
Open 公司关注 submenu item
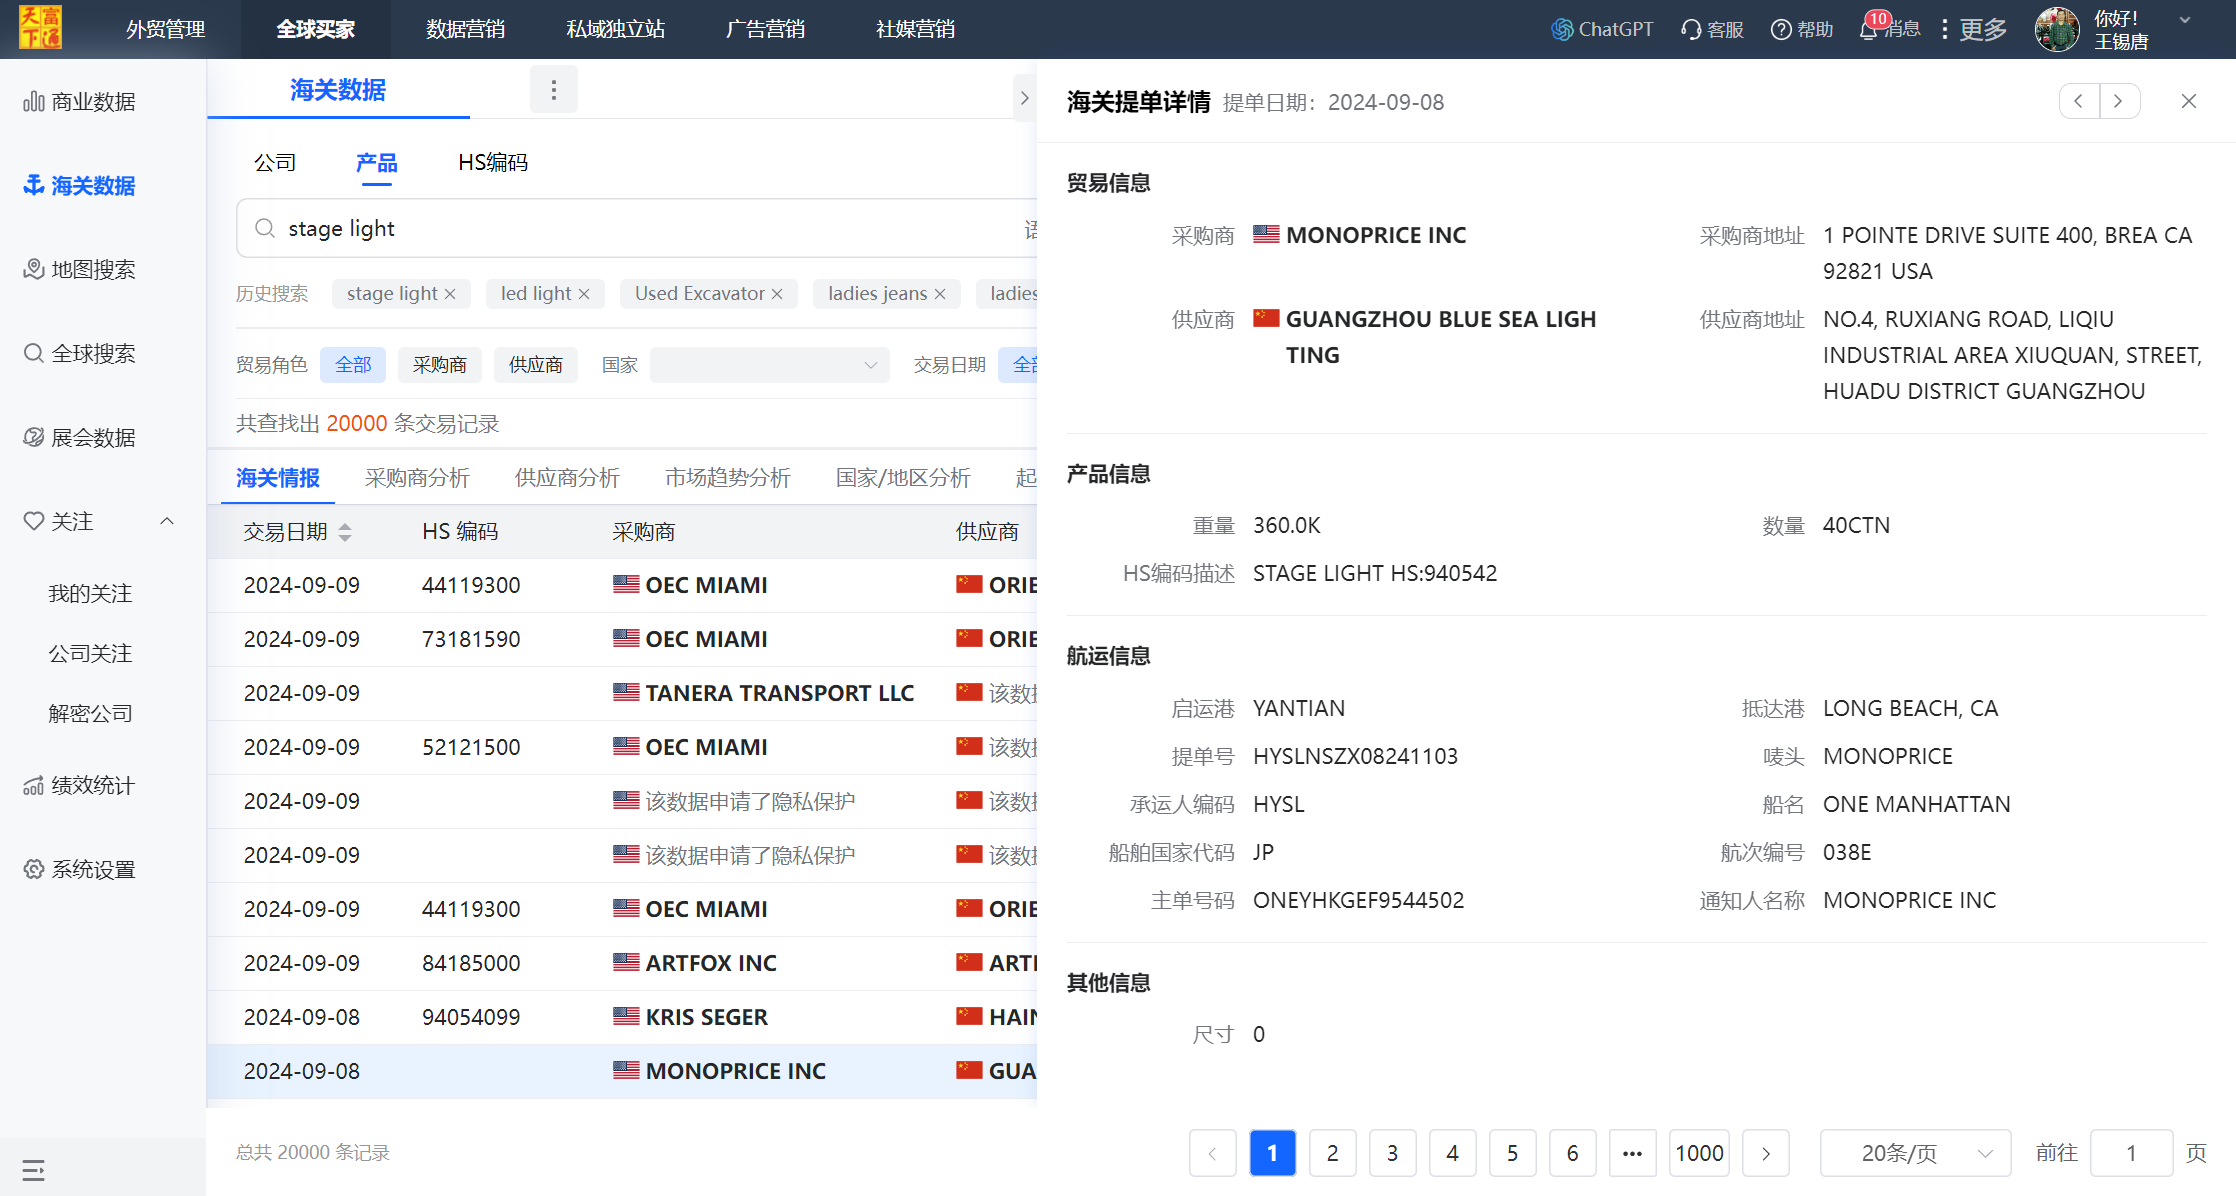pyautogui.click(x=90, y=653)
